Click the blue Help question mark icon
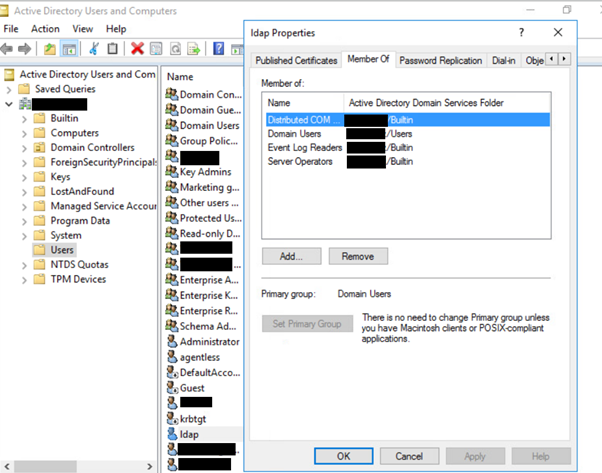Viewport: 602px width, 473px height. click(218, 49)
